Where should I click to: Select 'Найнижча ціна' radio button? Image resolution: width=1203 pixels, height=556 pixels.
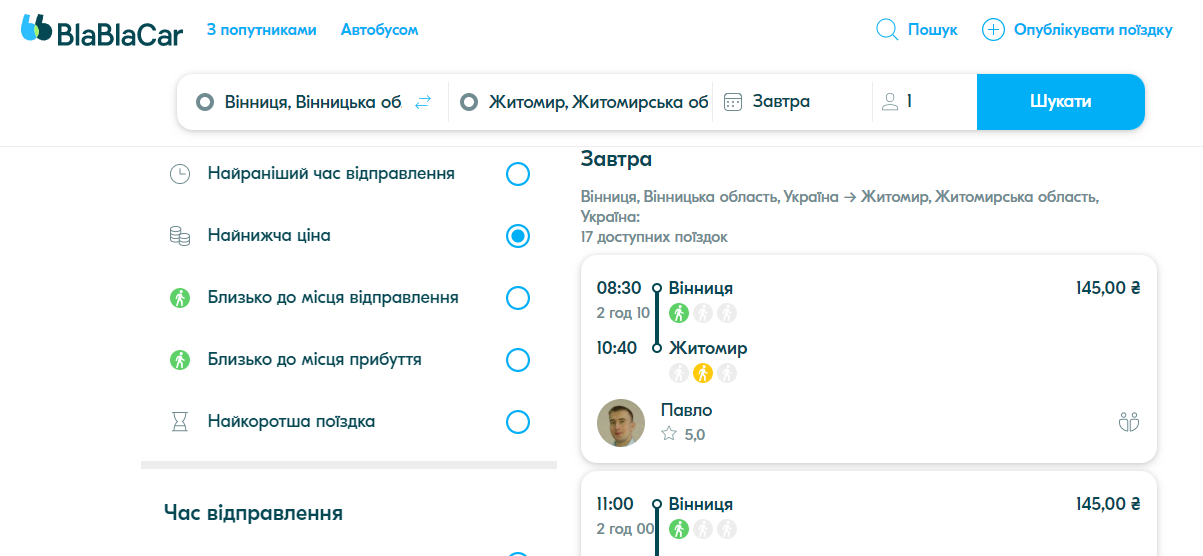pyautogui.click(x=517, y=236)
